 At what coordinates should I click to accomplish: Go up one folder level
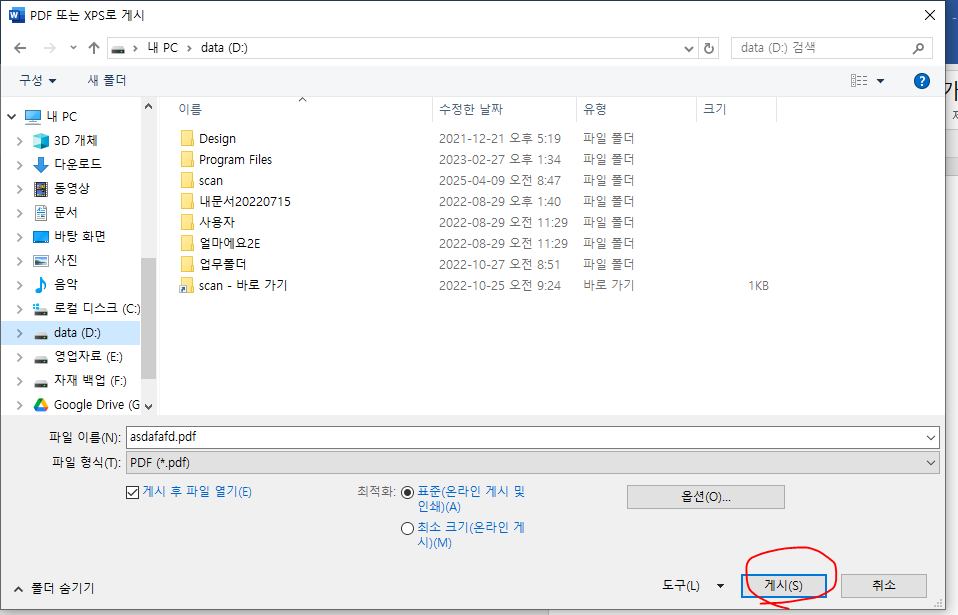coord(93,48)
